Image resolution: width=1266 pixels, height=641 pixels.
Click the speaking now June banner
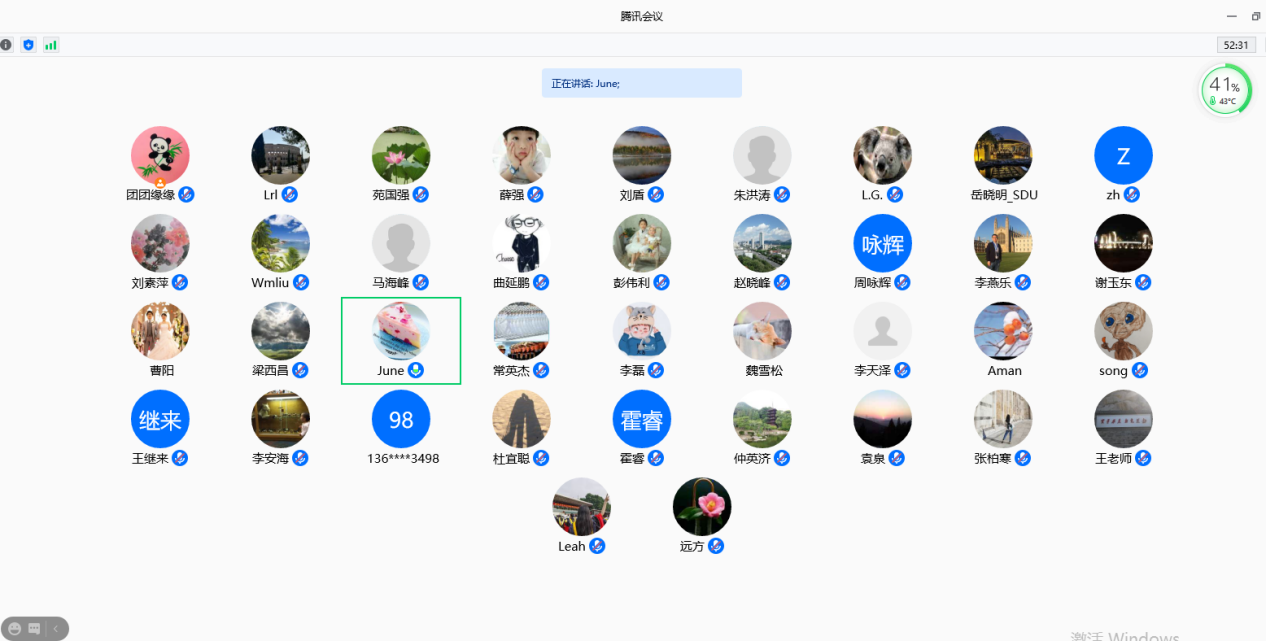pyautogui.click(x=641, y=83)
